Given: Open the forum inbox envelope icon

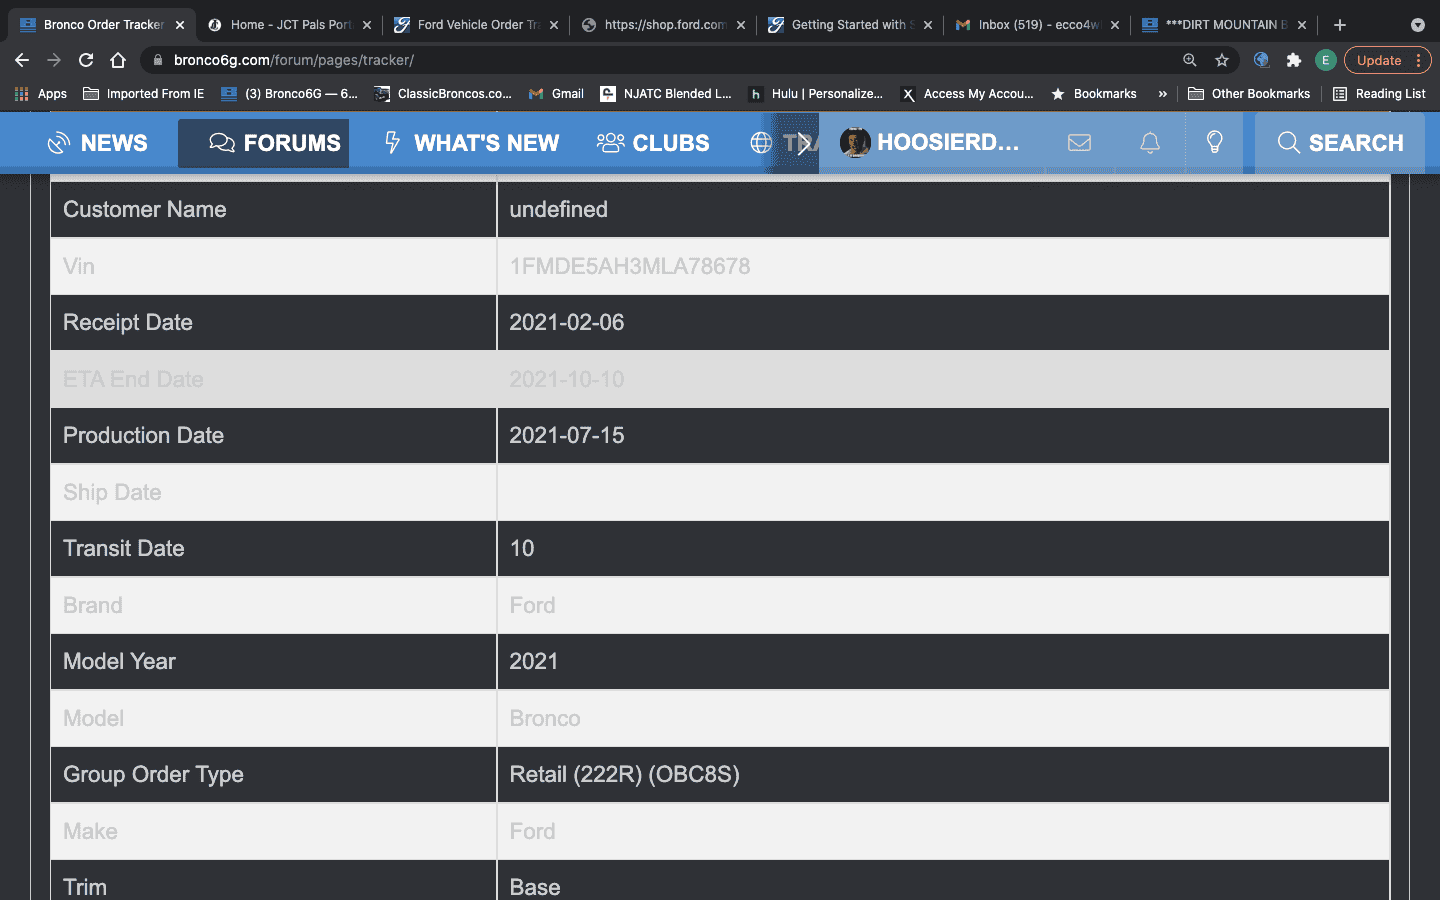Looking at the screenshot, I should [1079, 143].
